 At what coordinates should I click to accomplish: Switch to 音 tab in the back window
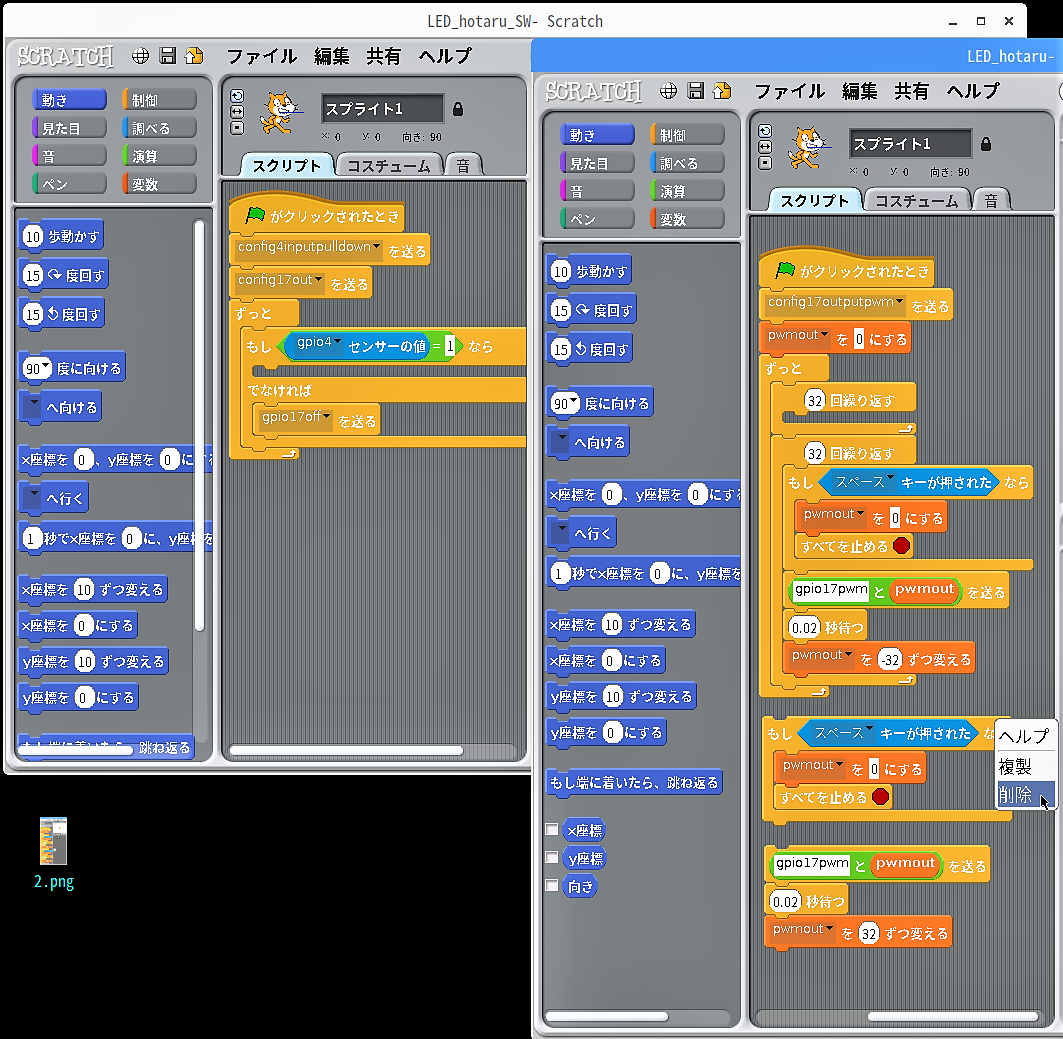click(x=463, y=166)
